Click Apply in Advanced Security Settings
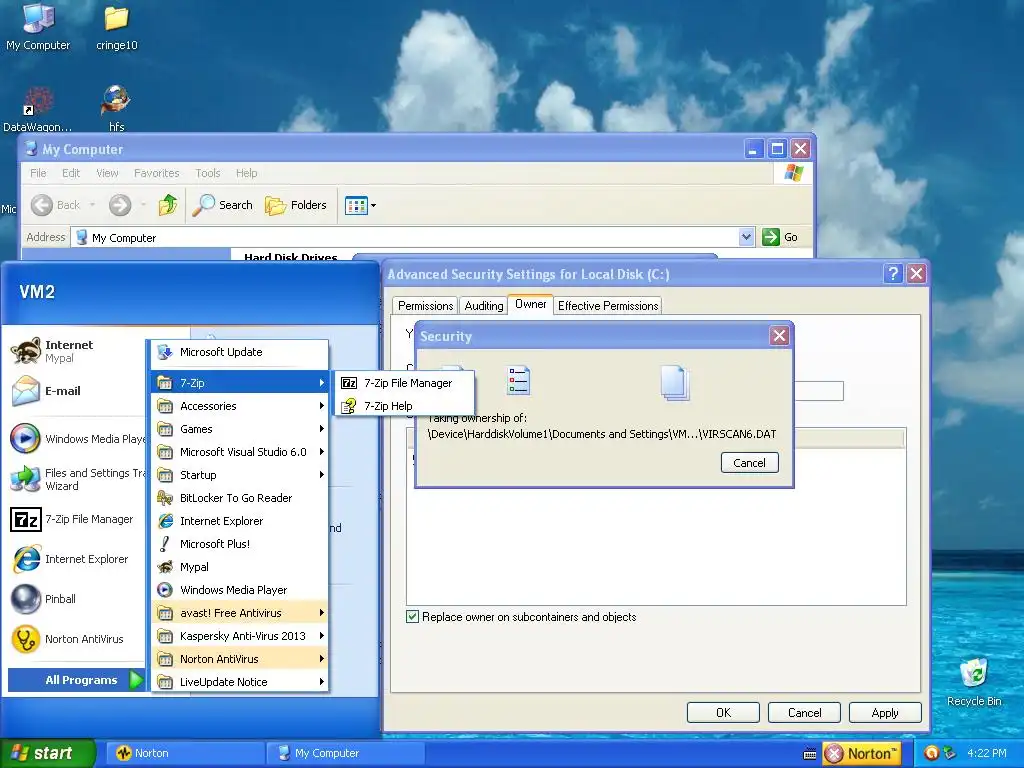The height and width of the screenshot is (768, 1024). (x=885, y=712)
